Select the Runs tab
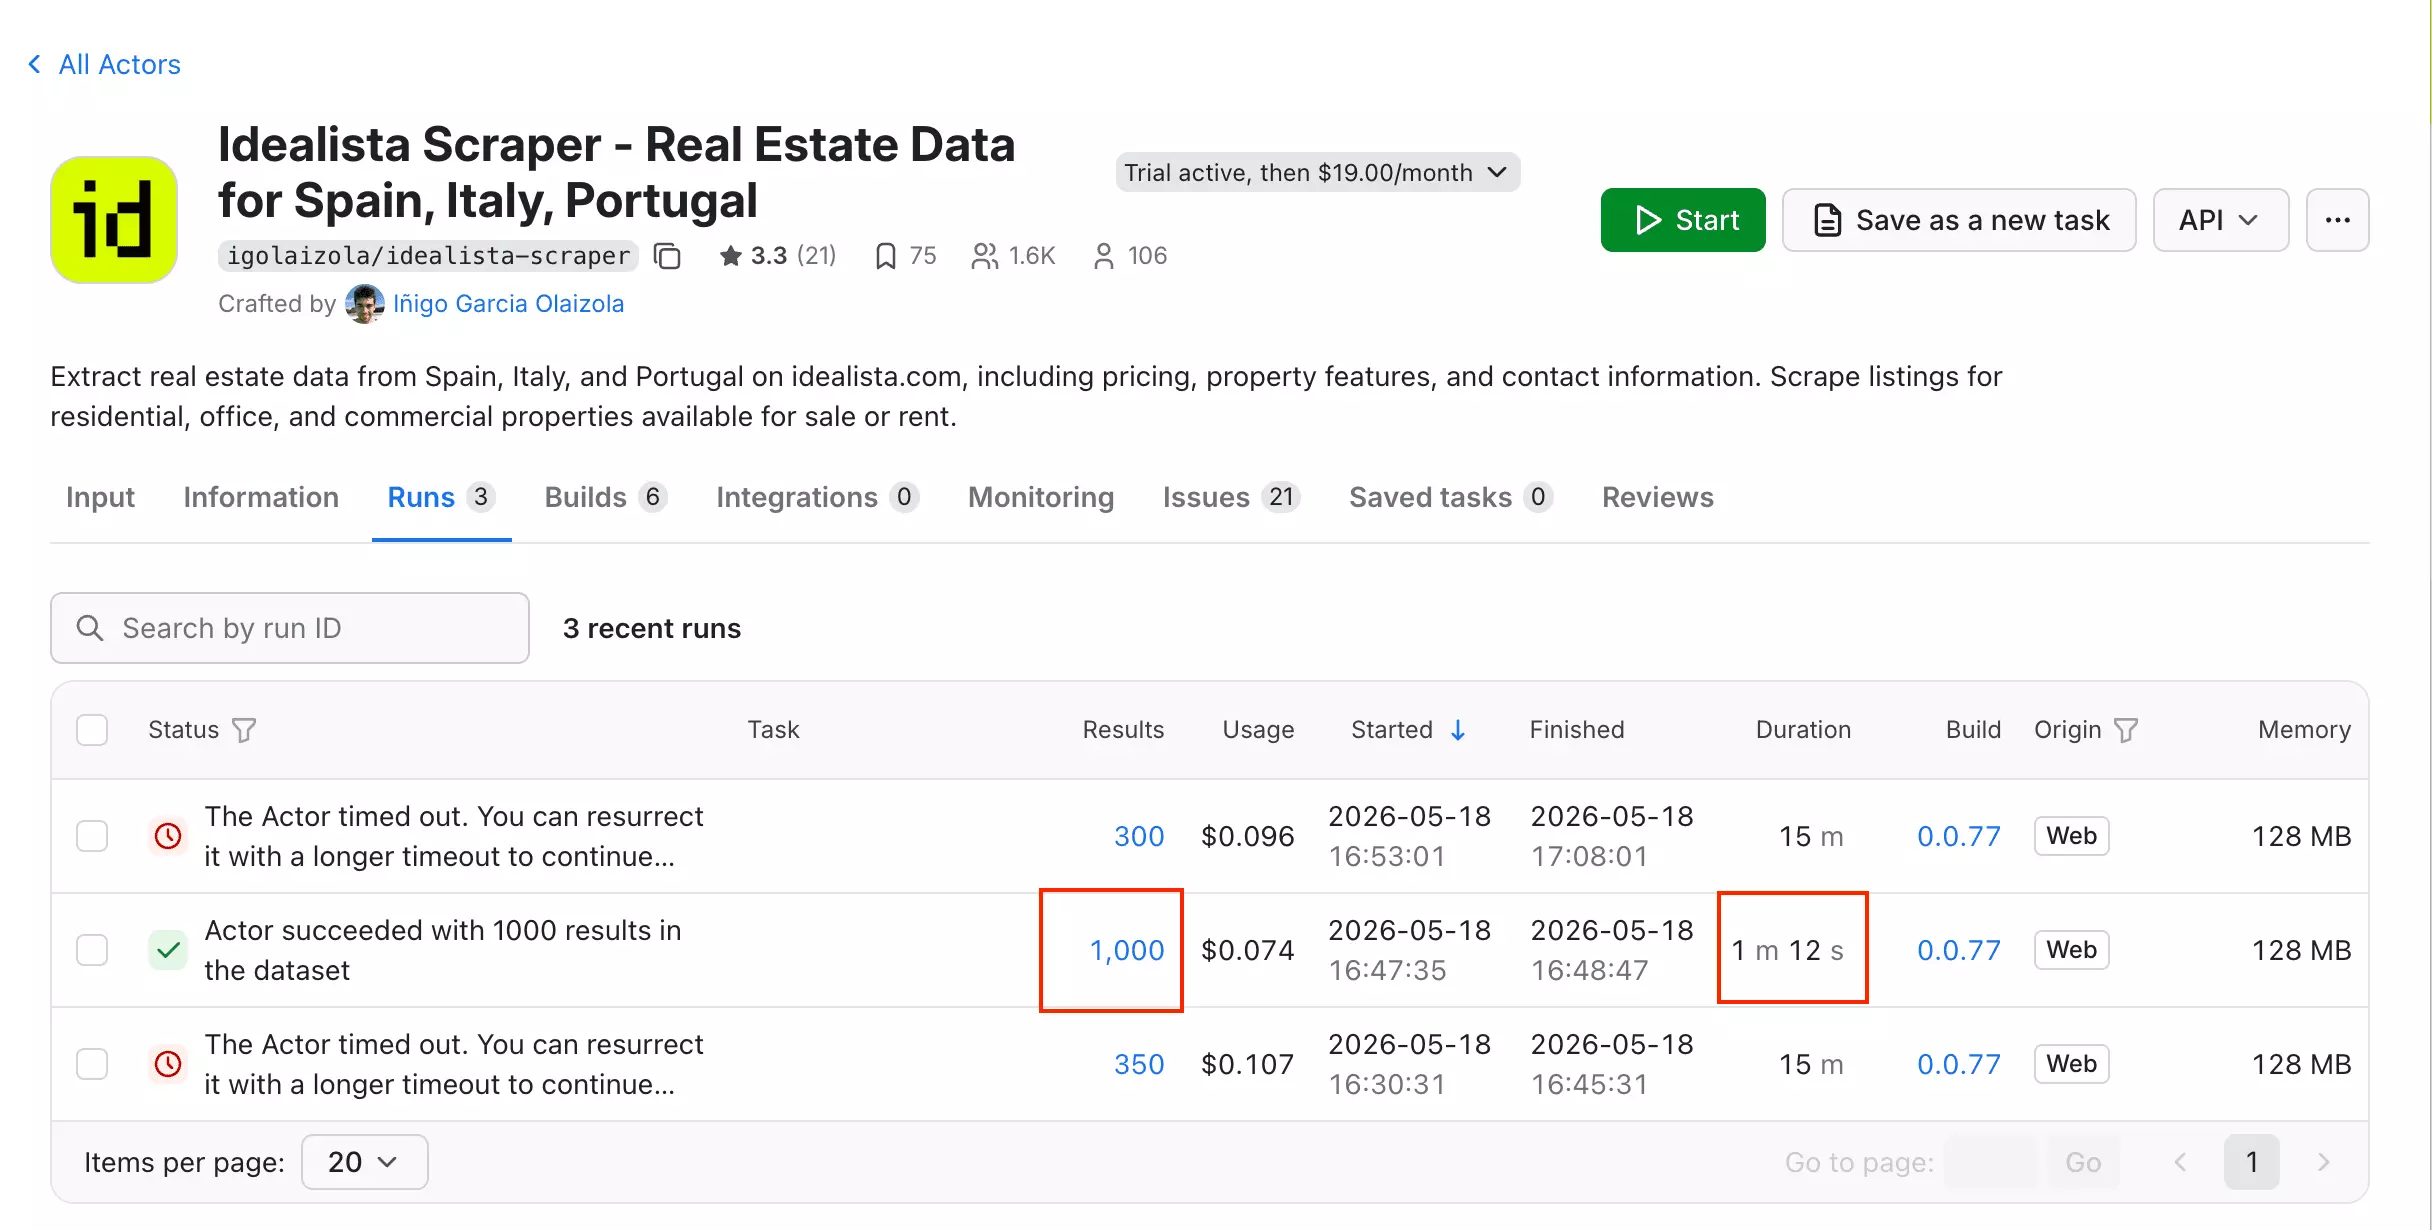Image resolution: width=2432 pixels, height=1230 pixels. (441, 497)
